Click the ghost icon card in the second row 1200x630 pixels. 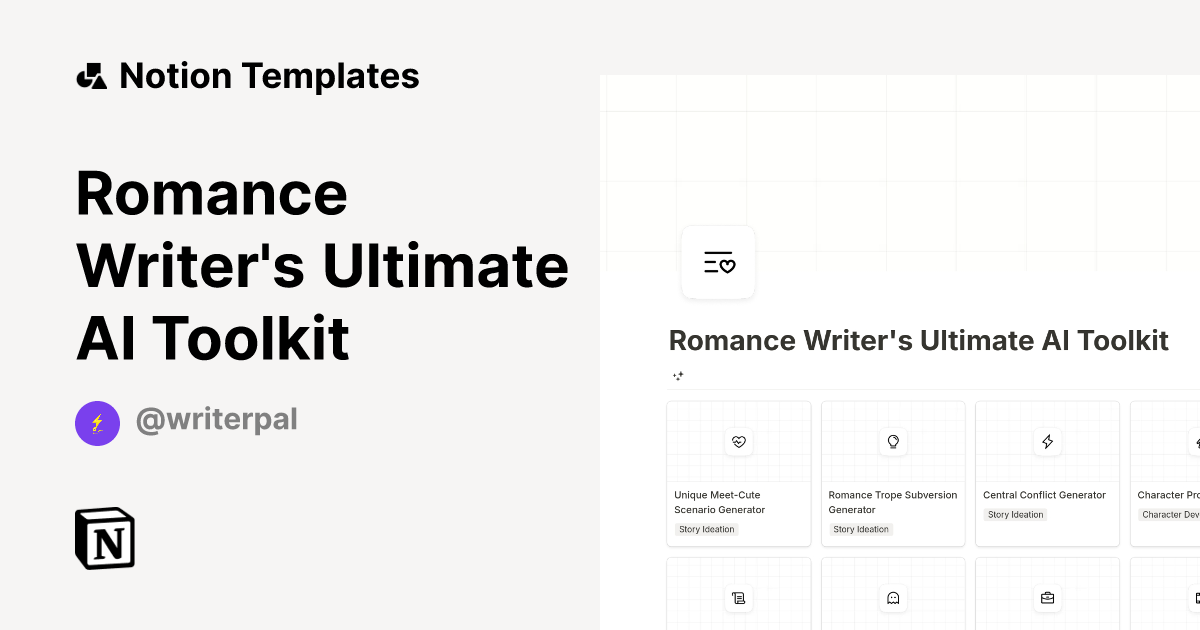(893, 598)
